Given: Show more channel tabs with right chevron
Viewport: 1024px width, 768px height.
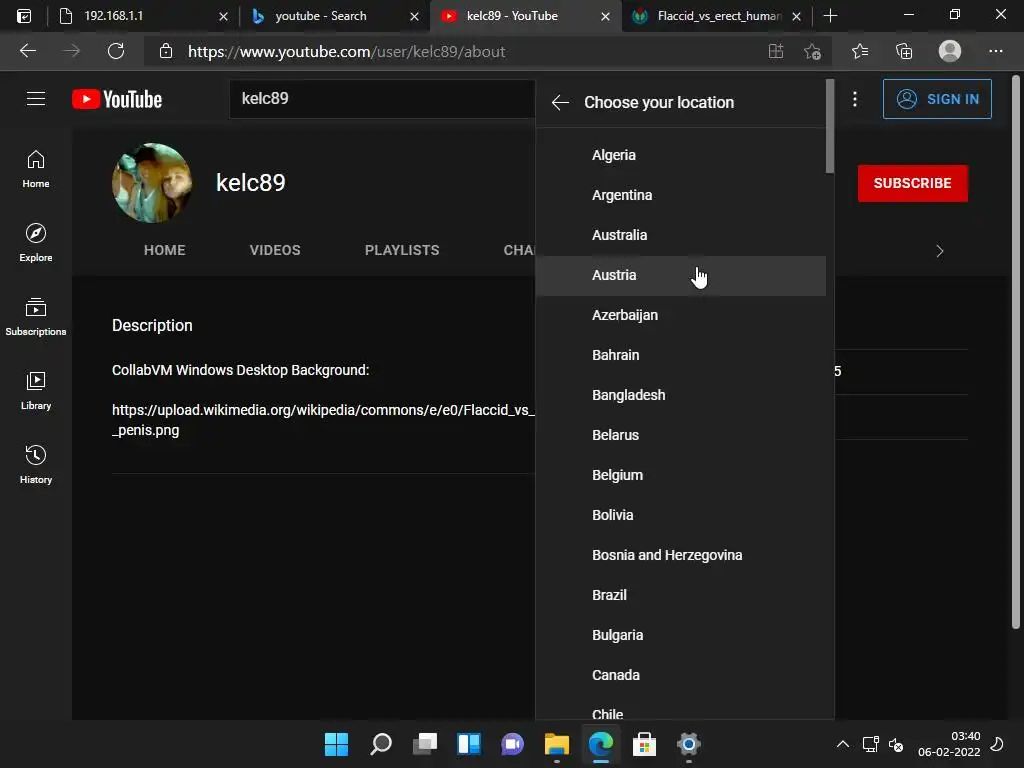Looking at the screenshot, I should (940, 251).
